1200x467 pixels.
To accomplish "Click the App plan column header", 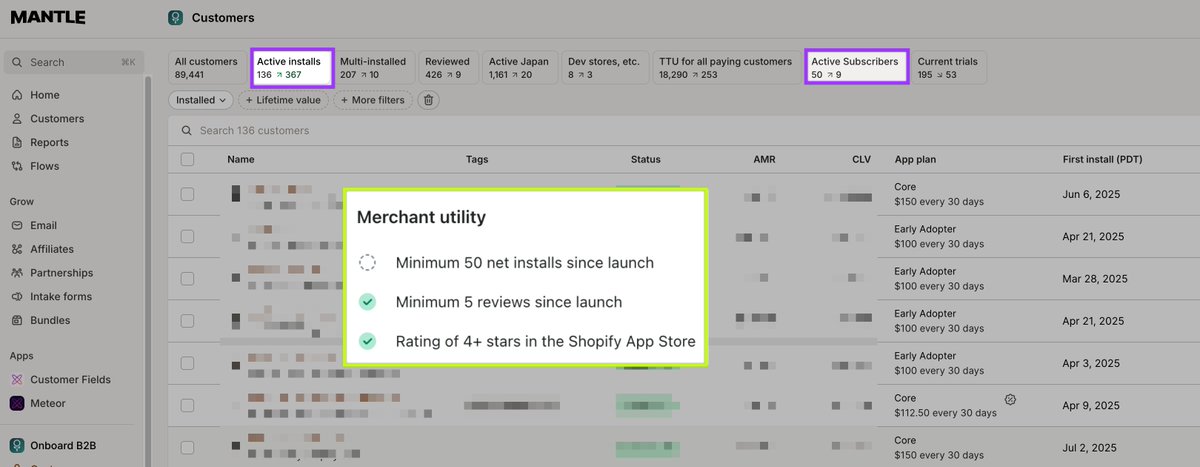I will 915,159.
